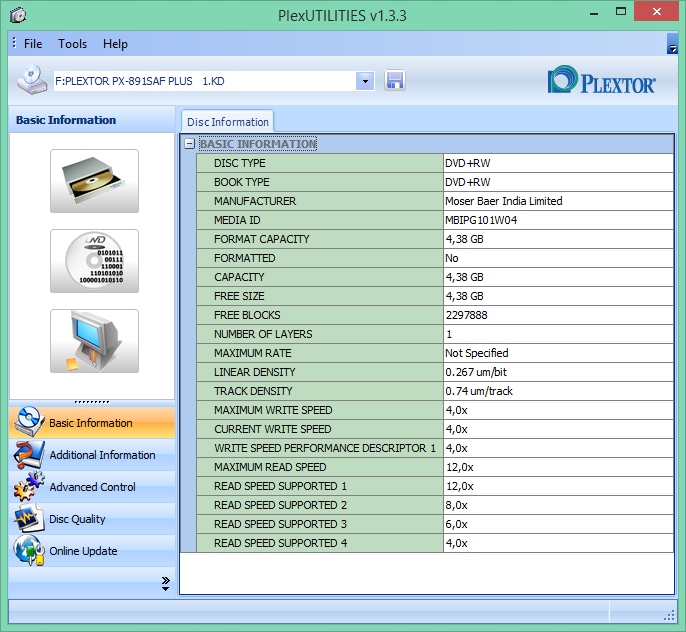Image resolution: width=686 pixels, height=632 pixels.
Task: Close the PlexUTILITIES window
Action: point(656,12)
